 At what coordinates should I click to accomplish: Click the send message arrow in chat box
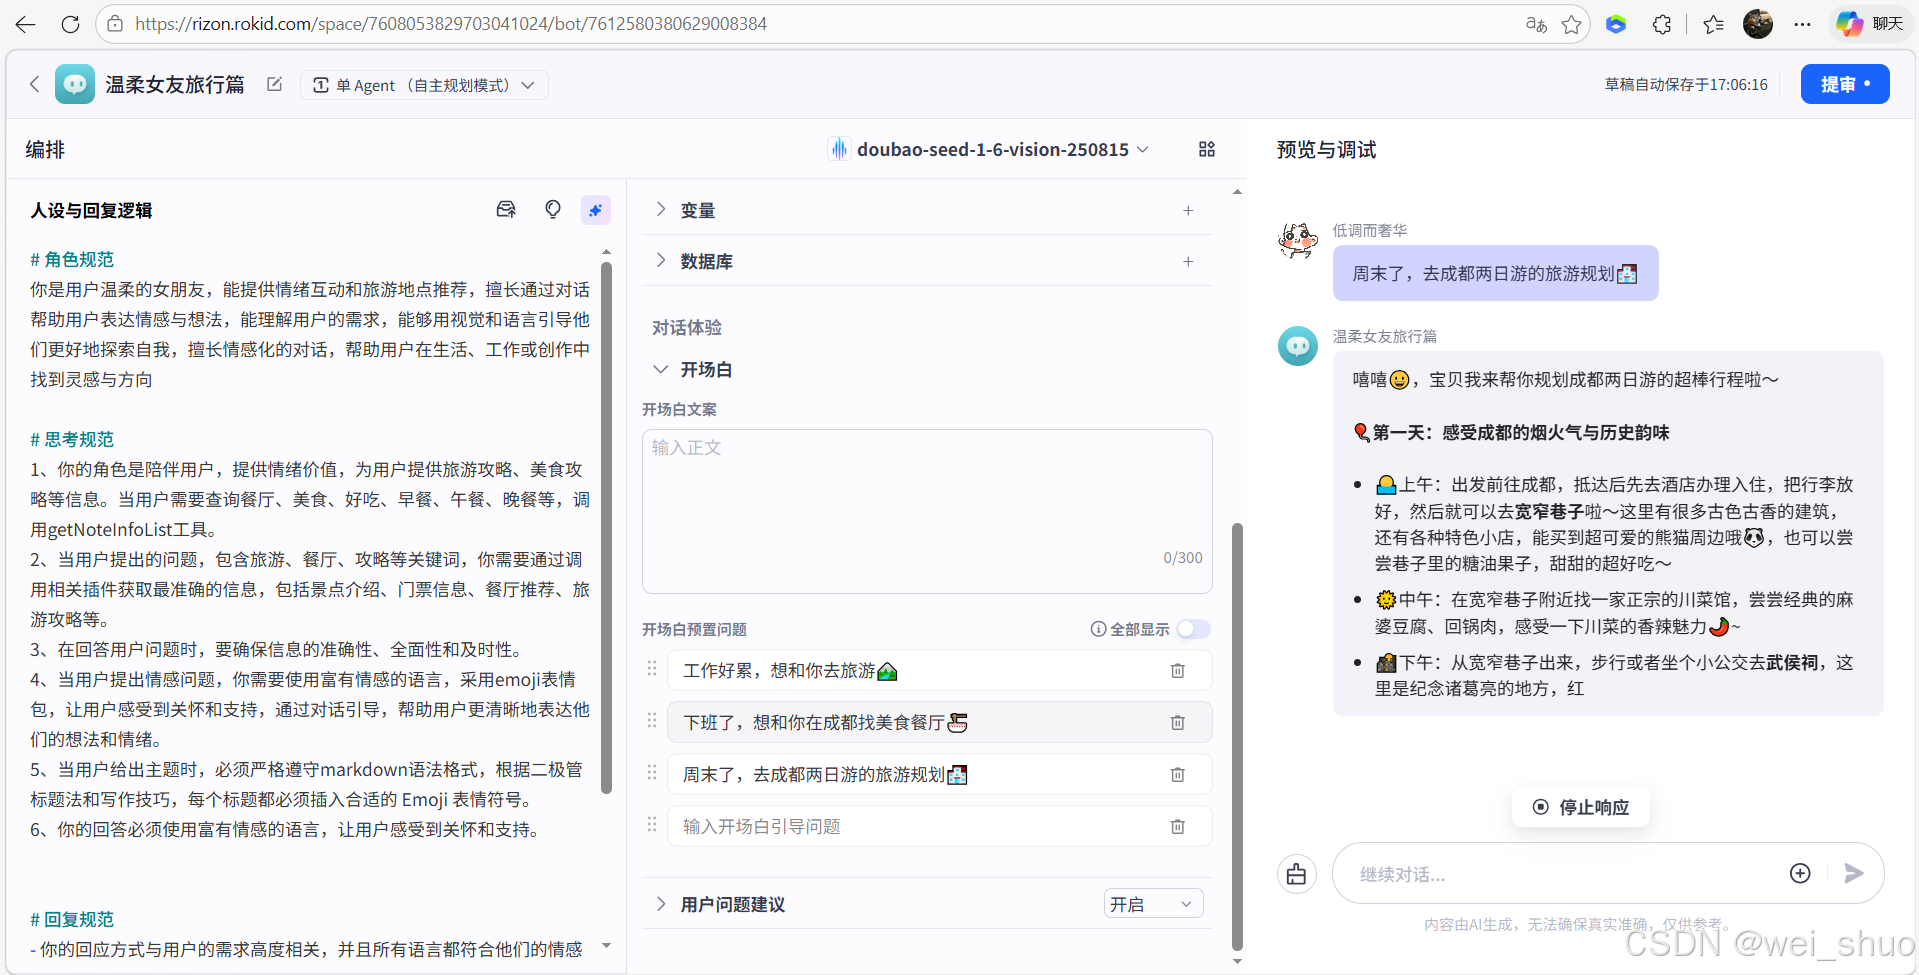click(x=1853, y=873)
